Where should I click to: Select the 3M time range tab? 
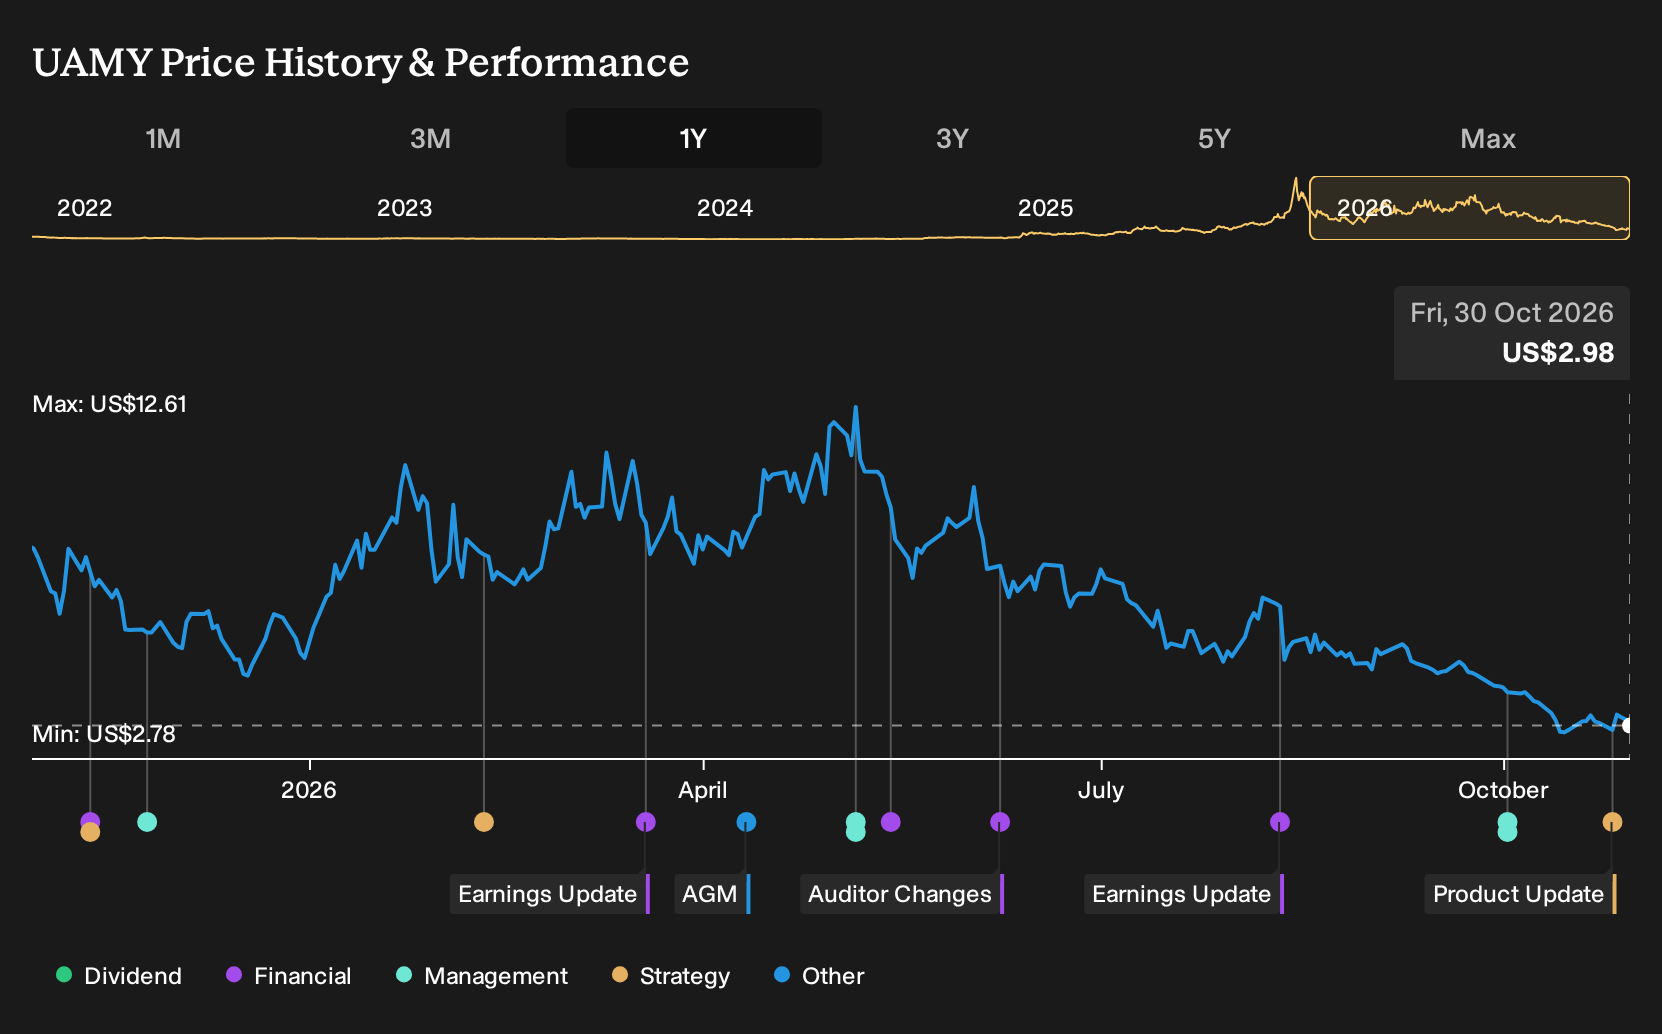tap(430, 138)
